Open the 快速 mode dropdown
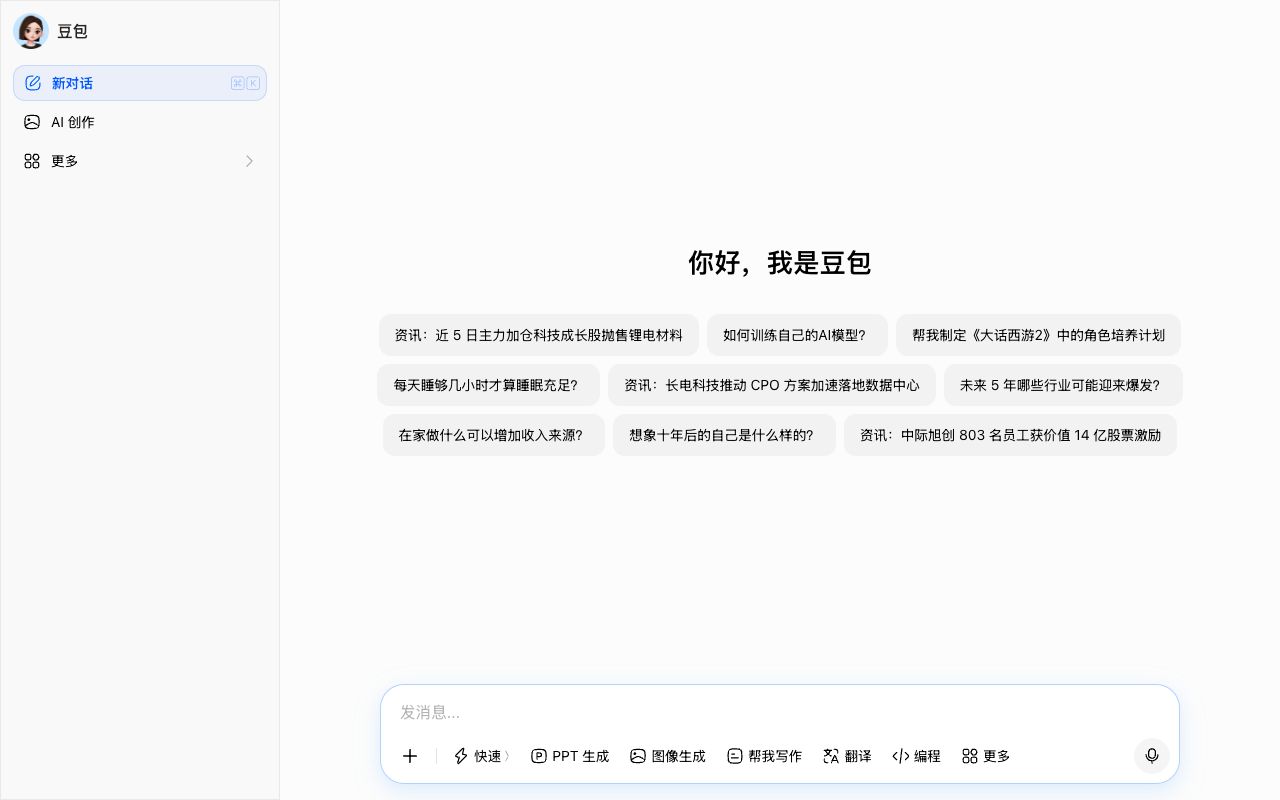This screenshot has width=1280, height=800. point(482,756)
